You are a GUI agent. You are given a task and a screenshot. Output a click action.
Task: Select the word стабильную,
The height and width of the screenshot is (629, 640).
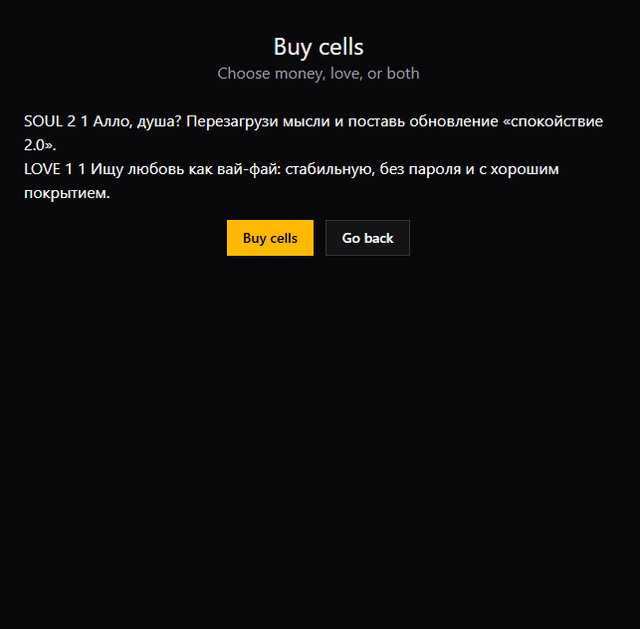point(330,169)
